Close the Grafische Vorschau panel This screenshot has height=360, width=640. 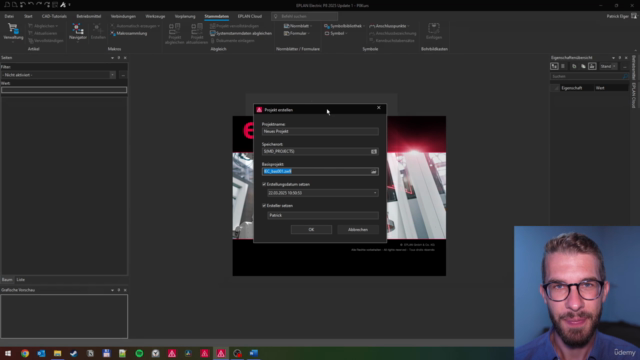[125, 290]
